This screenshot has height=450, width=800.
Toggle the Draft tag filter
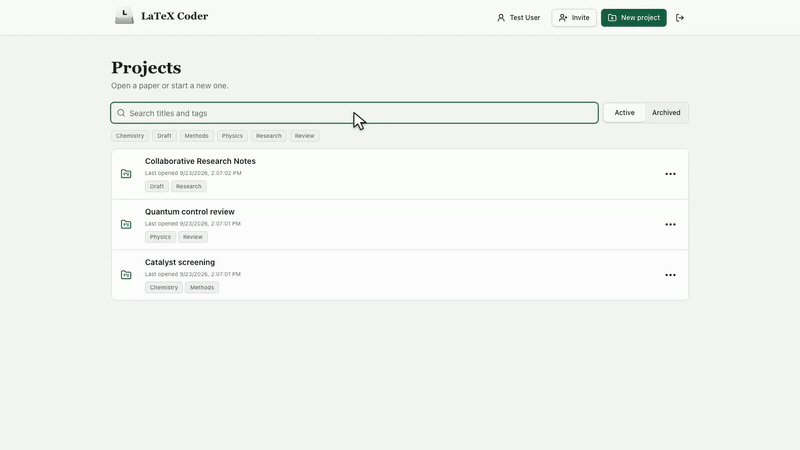point(164,136)
